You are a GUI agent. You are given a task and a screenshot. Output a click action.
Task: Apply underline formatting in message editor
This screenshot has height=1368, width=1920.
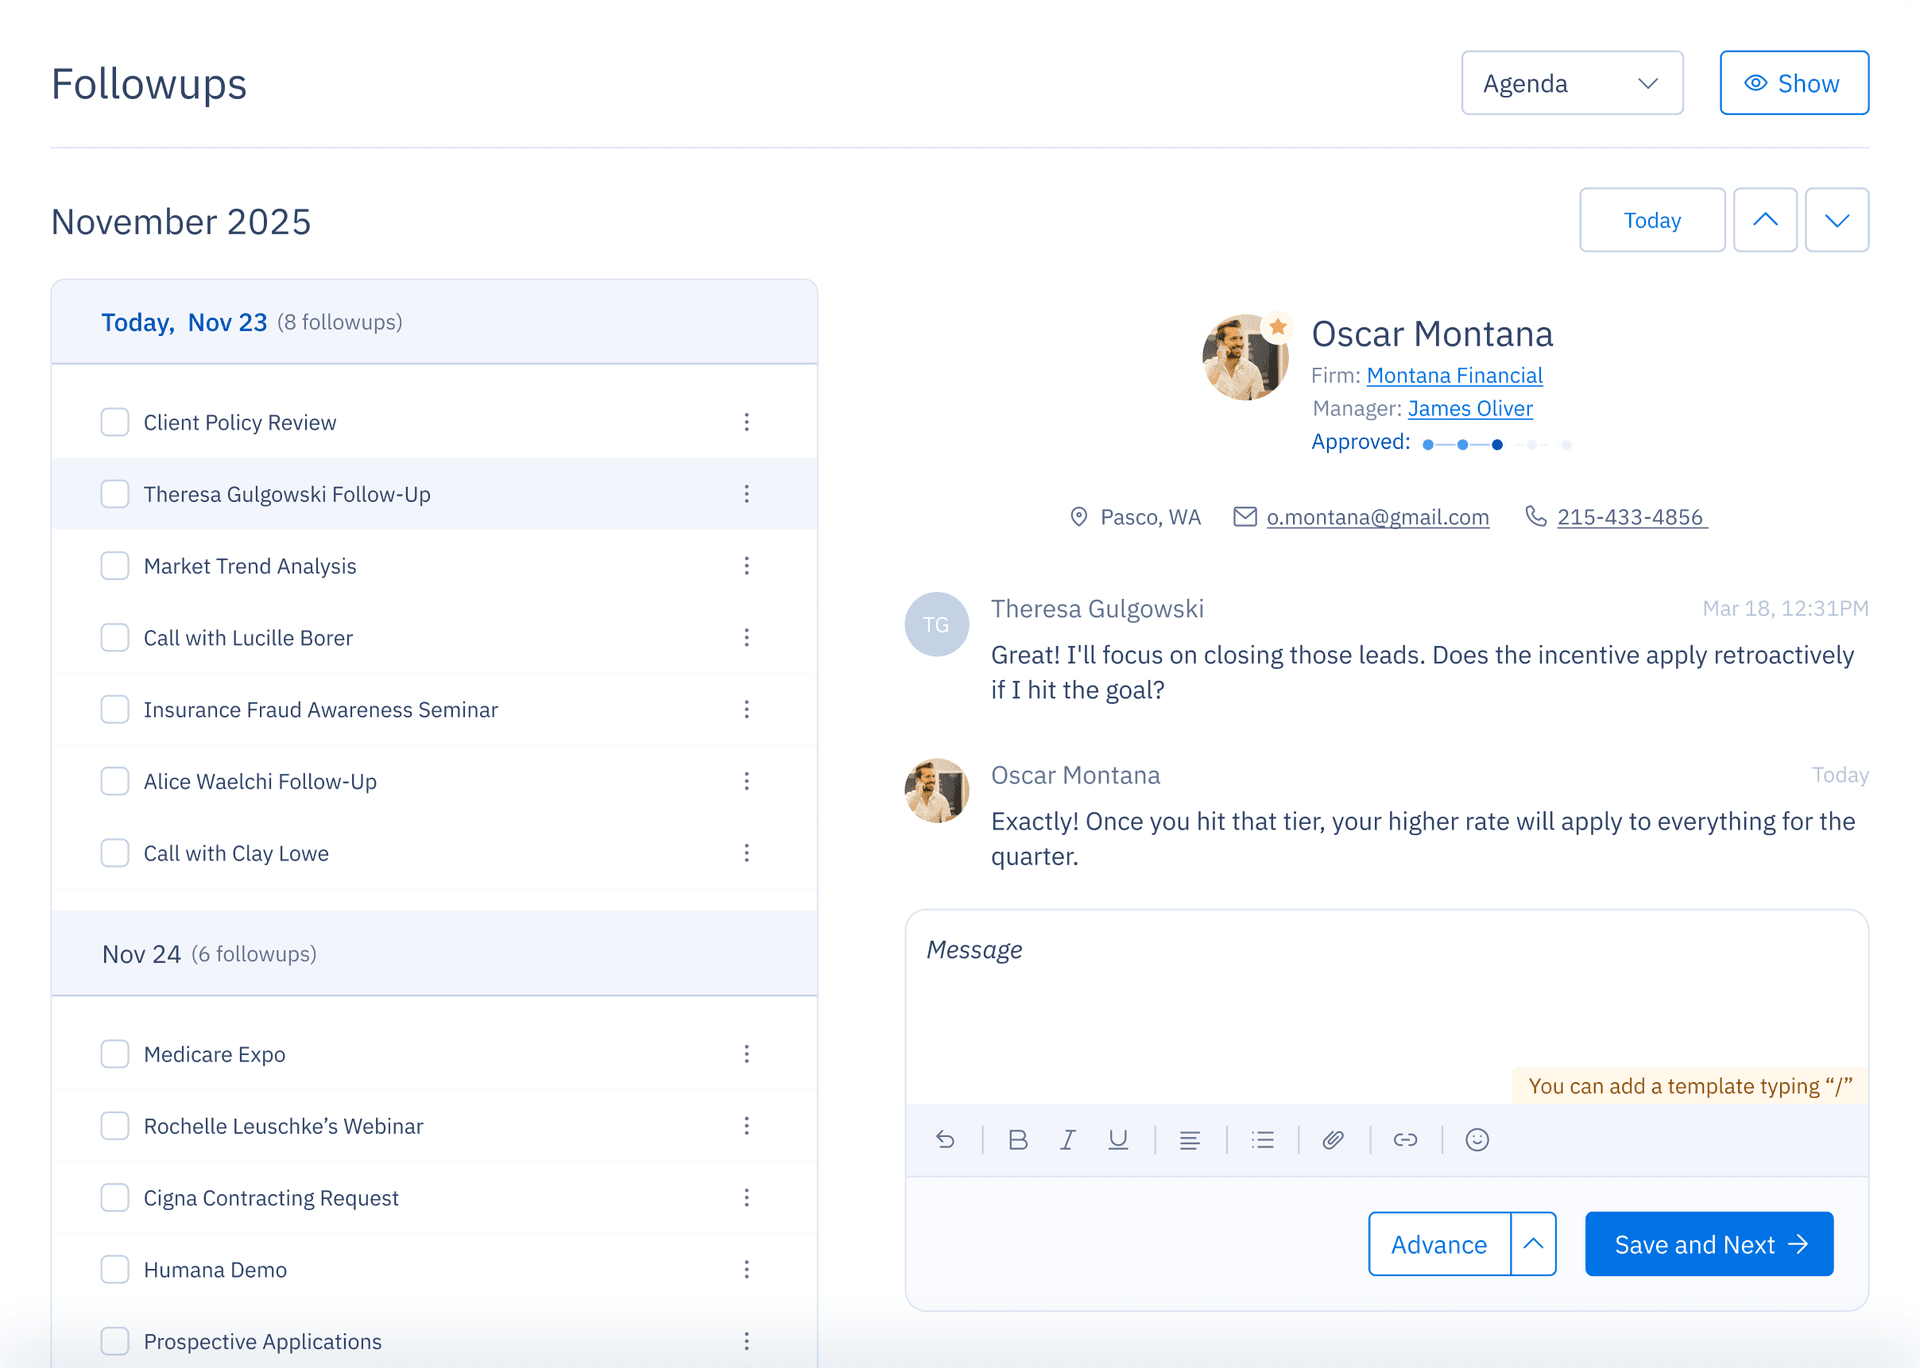tap(1118, 1140)
